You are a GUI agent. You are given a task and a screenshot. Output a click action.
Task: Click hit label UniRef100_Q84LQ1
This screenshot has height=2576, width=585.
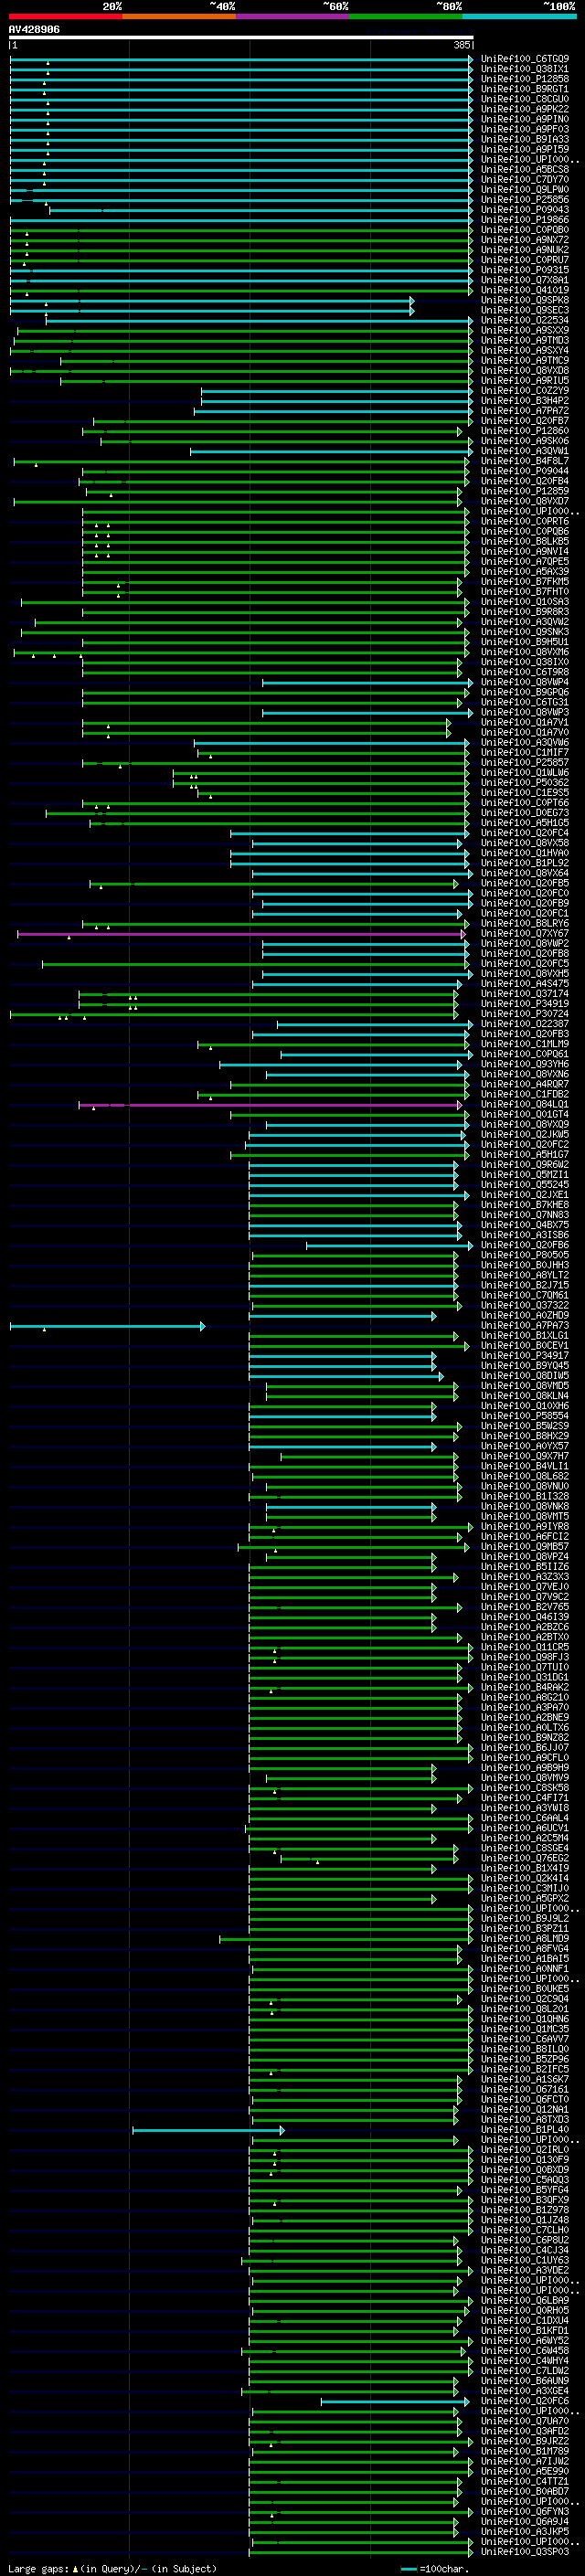pyautogui.click(x=525, y=1105)
